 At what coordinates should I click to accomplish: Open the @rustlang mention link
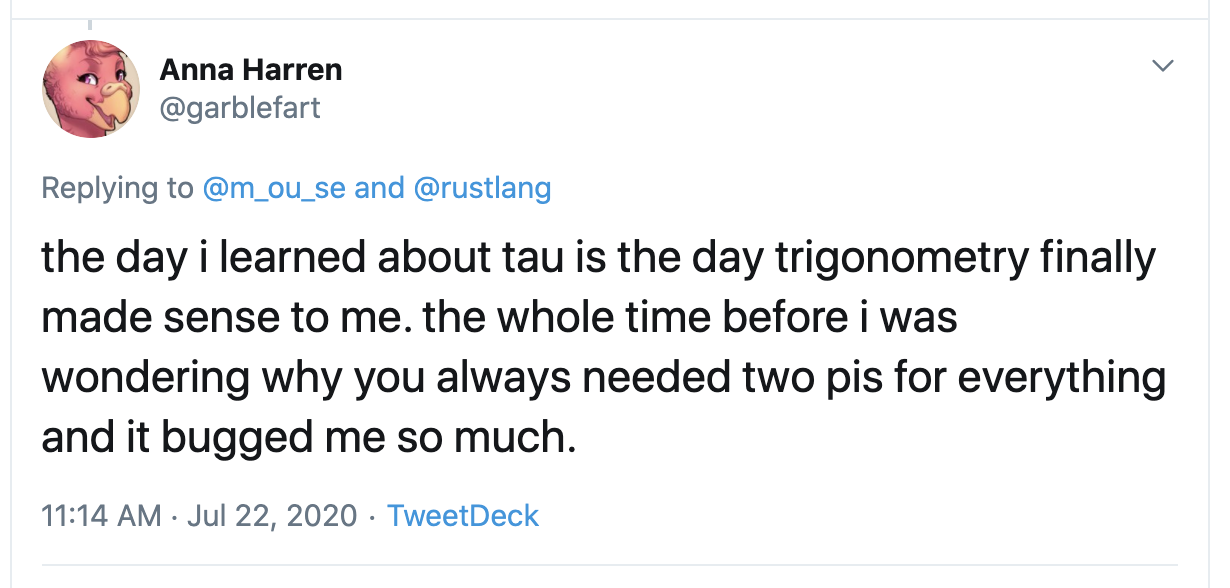(481, 188)
